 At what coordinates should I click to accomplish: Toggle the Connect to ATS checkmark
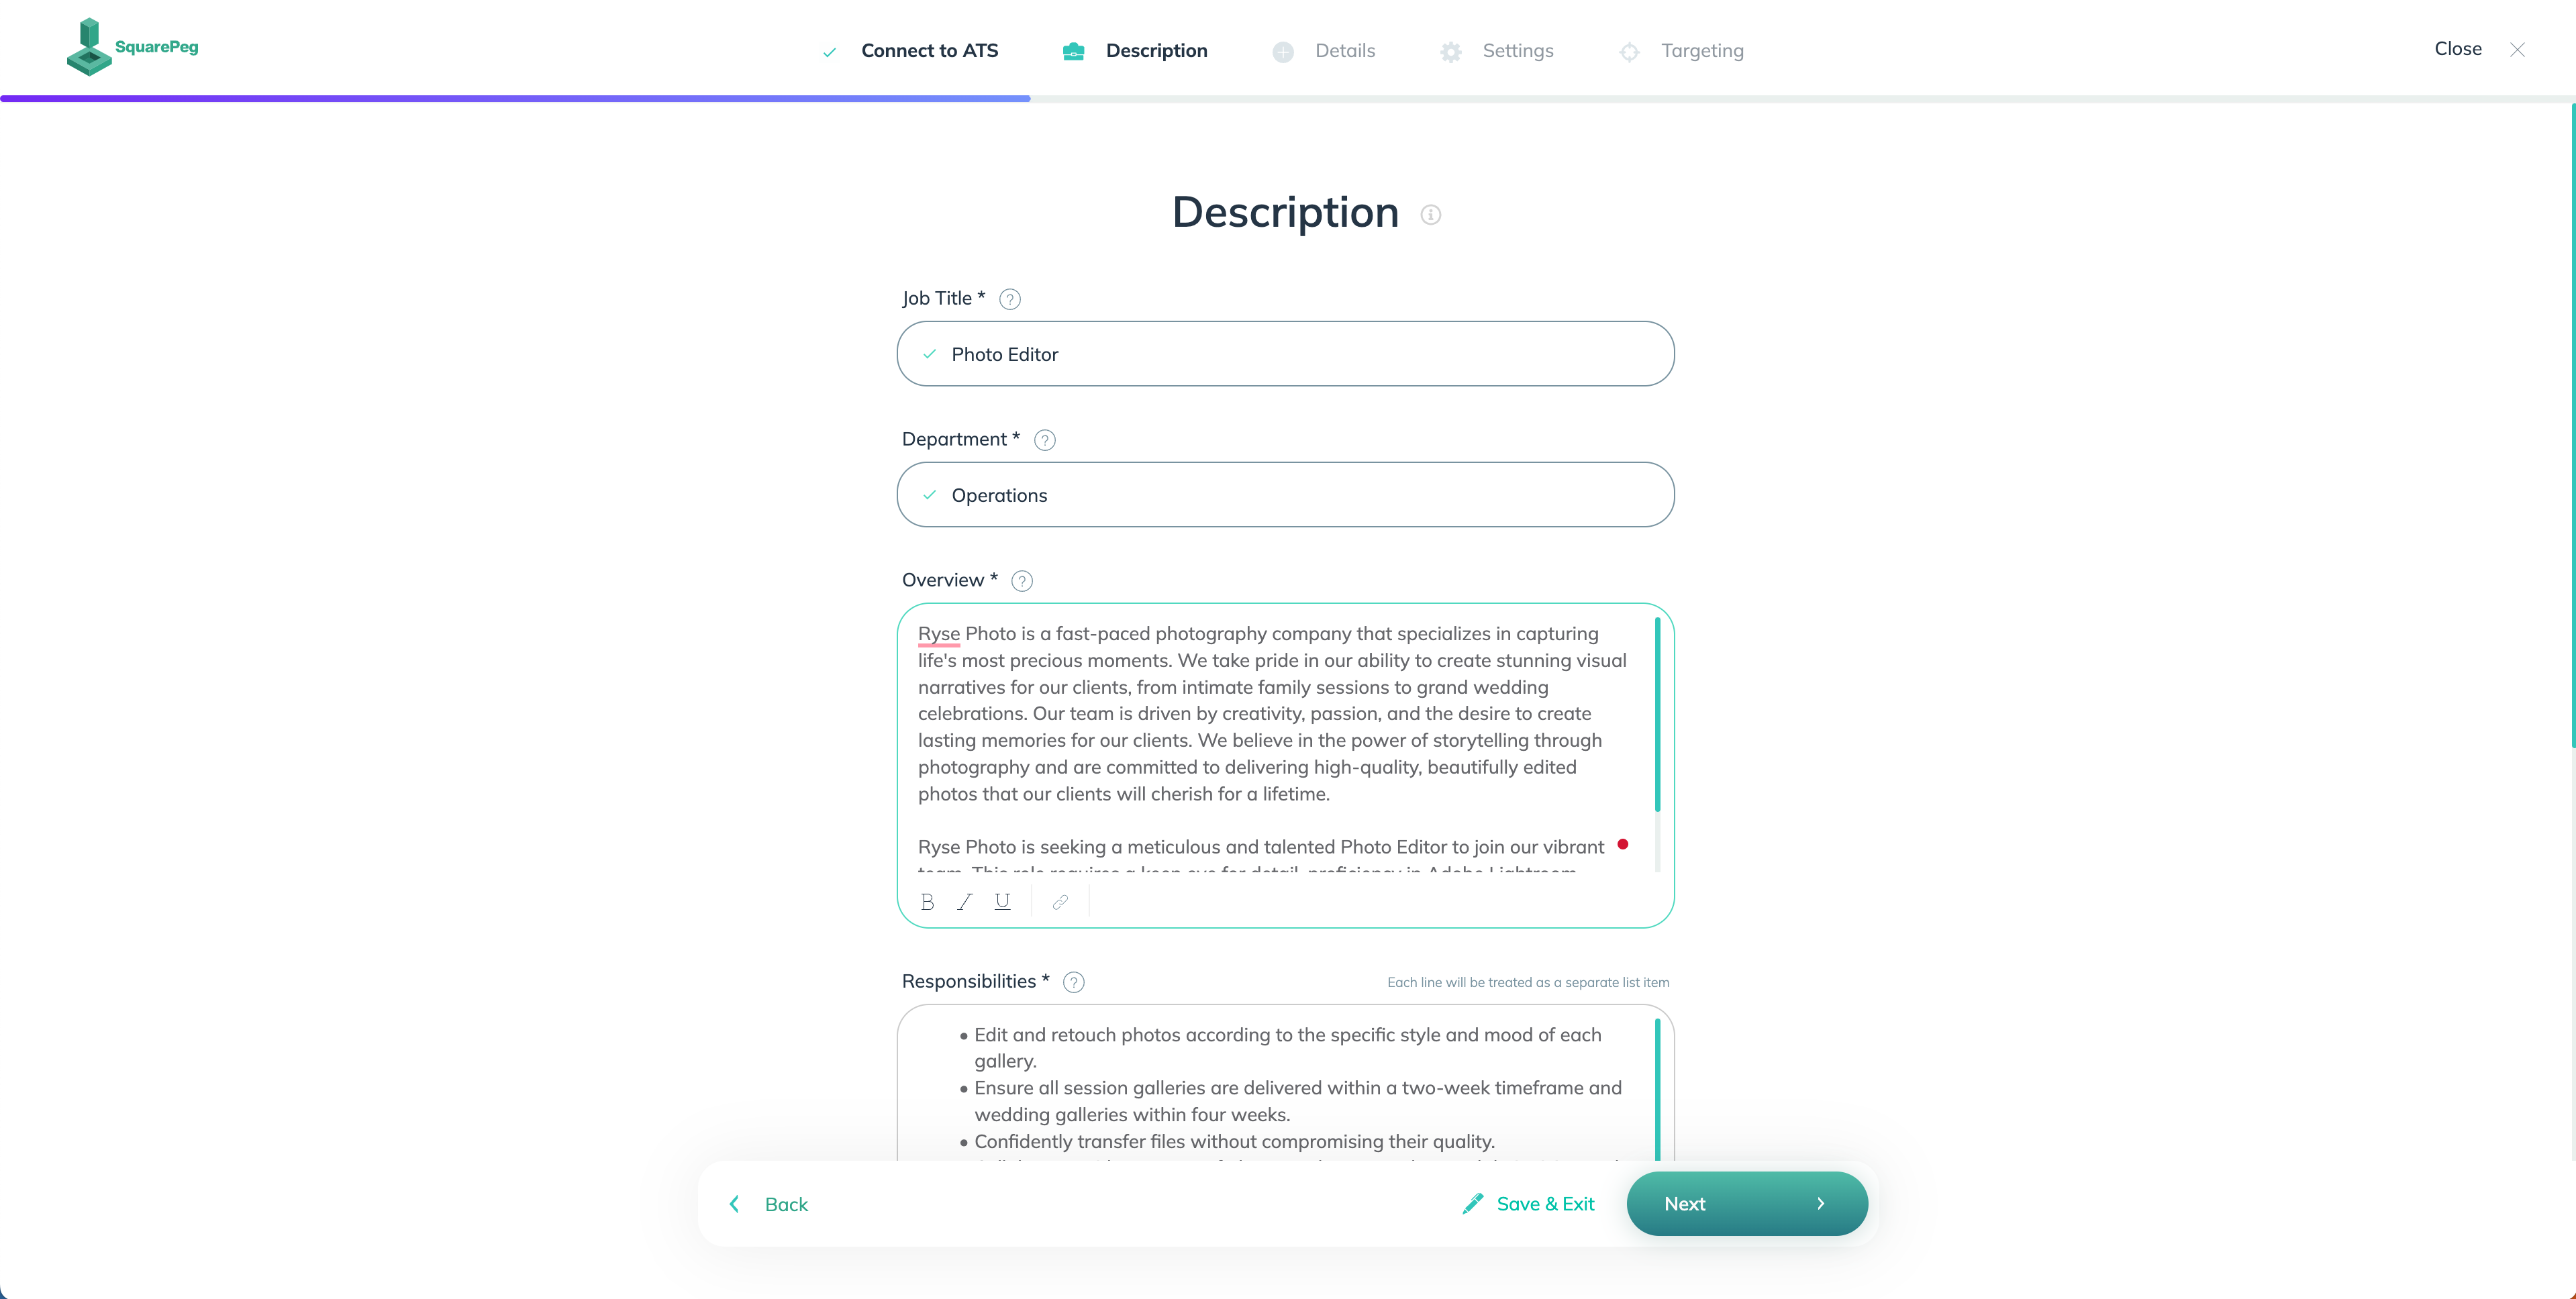click(827, 50)
